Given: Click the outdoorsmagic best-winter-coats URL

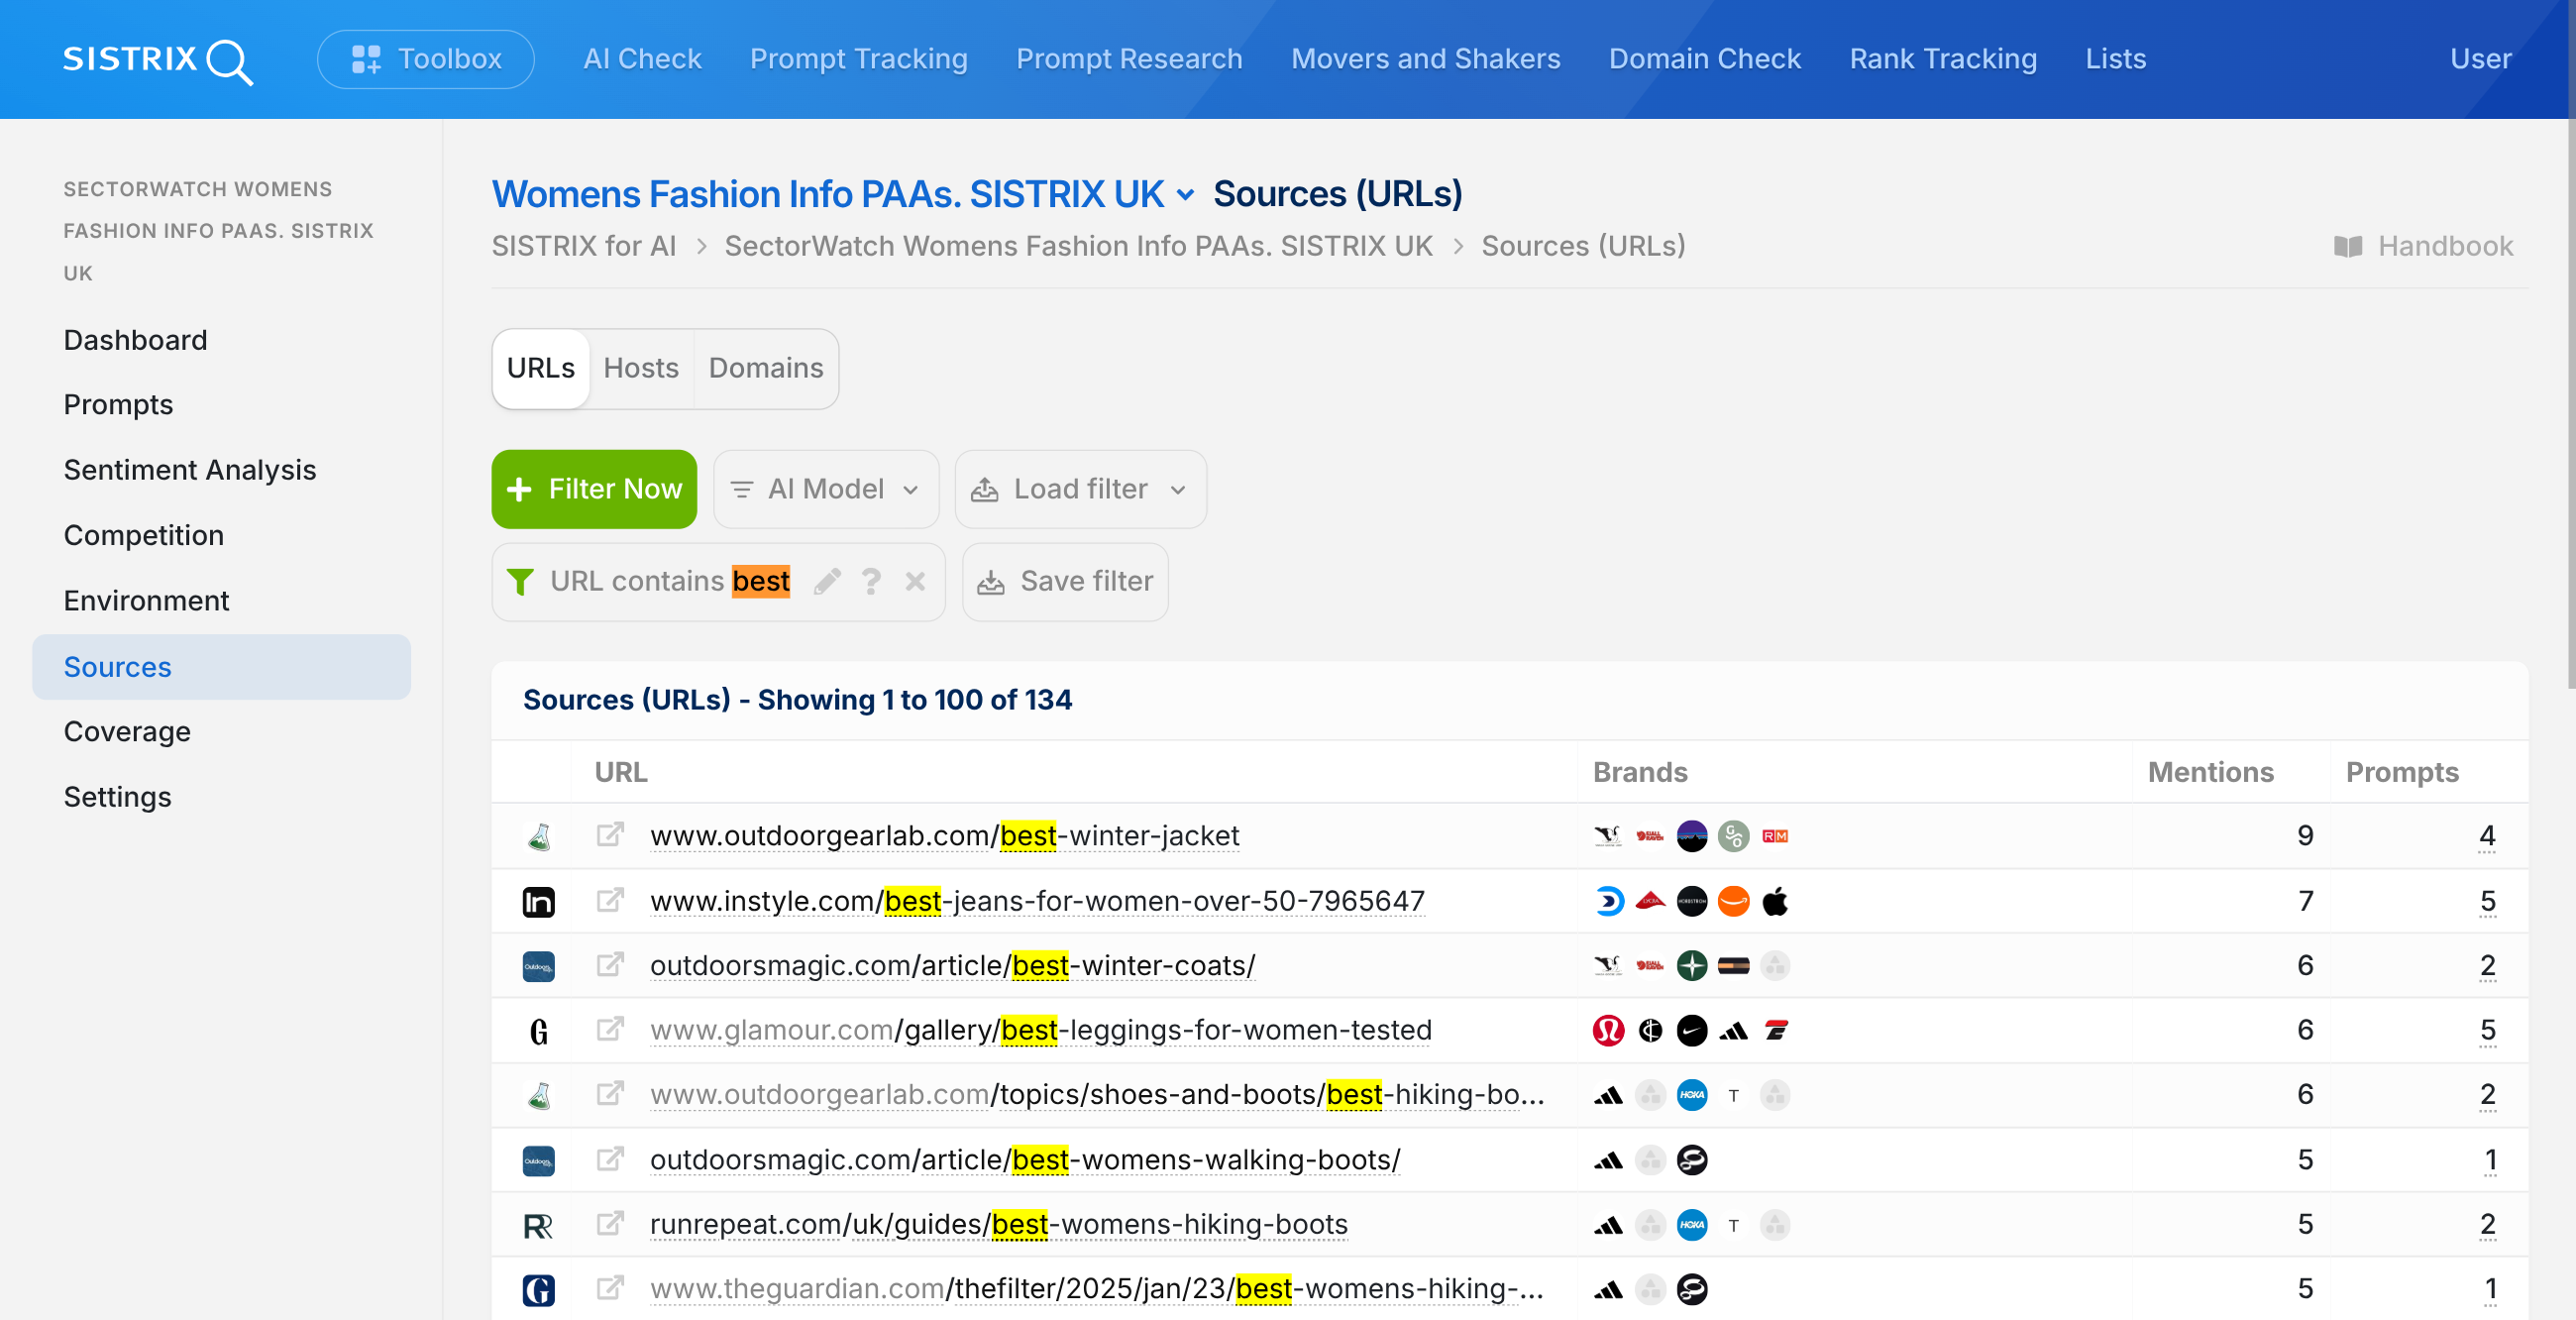Looking at the screenshot, I should click(952, 966).
